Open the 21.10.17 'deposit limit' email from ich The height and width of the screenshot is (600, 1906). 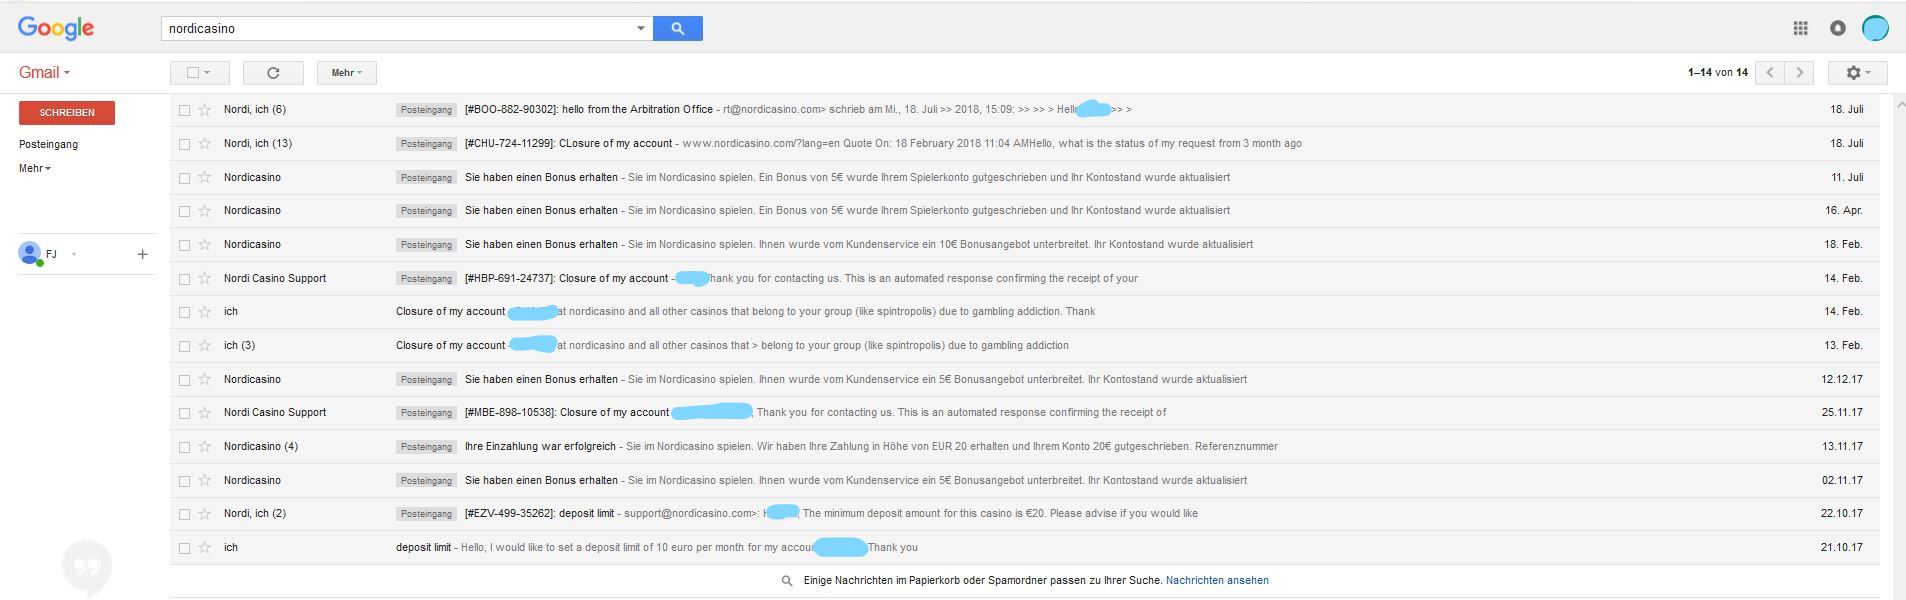point(423,547)
